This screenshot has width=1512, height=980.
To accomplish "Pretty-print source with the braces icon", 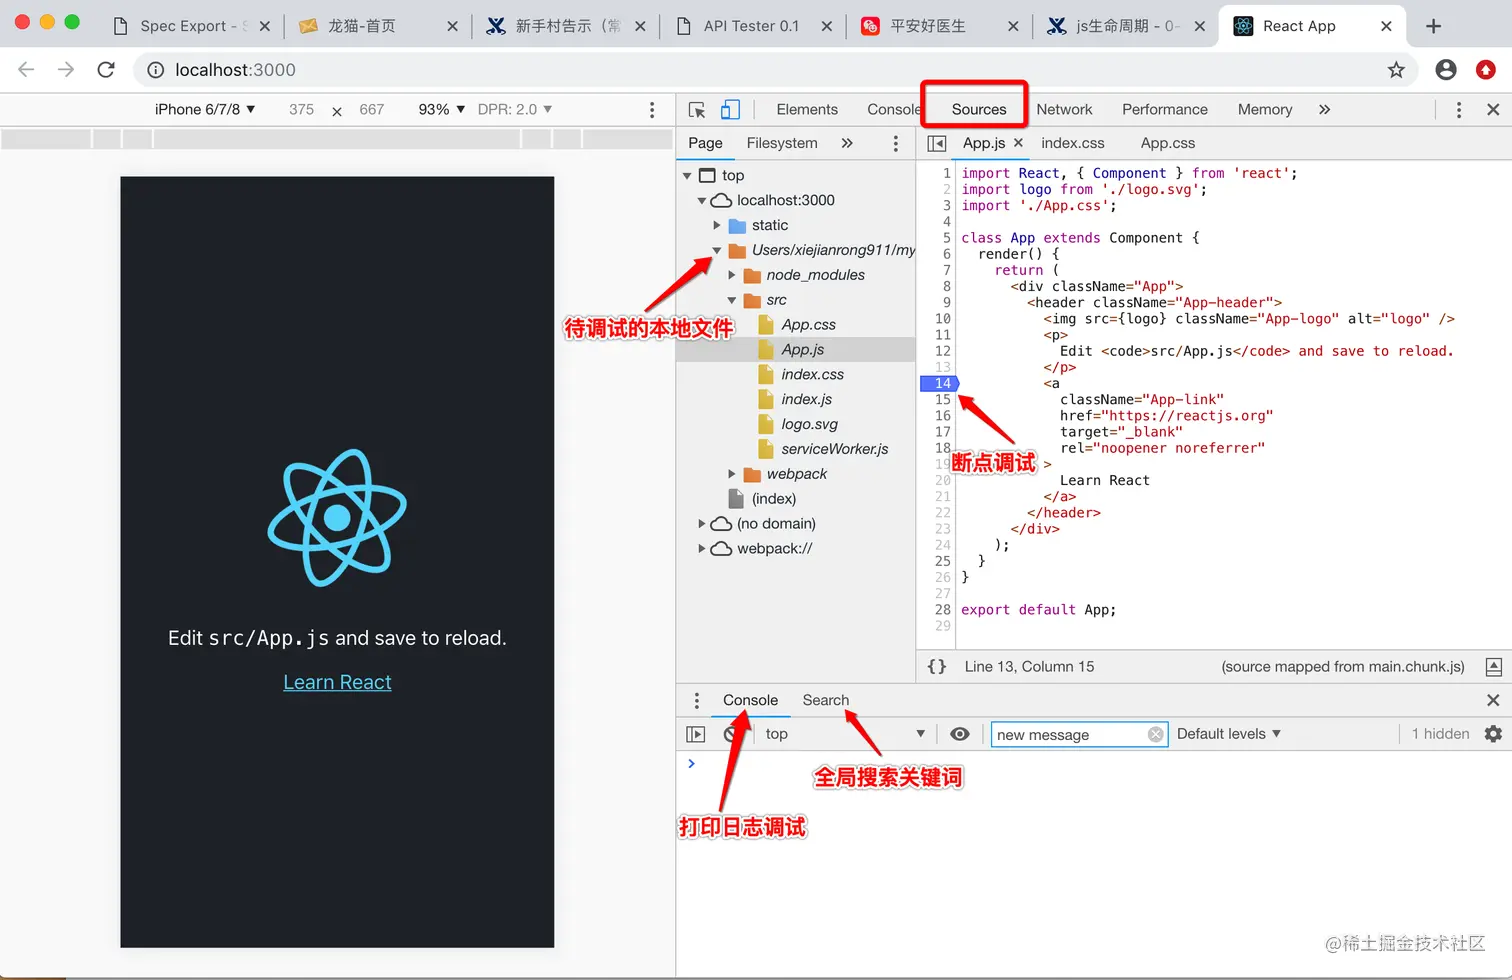I will 936,666.
